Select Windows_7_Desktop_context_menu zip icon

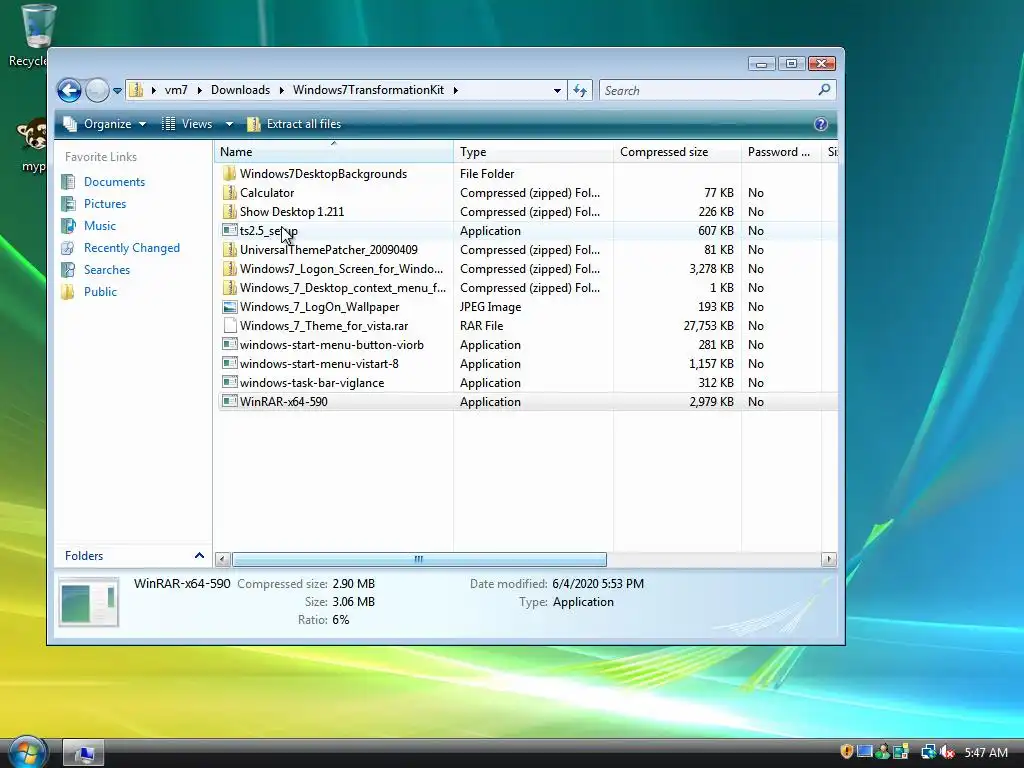(x=229, y=287)
